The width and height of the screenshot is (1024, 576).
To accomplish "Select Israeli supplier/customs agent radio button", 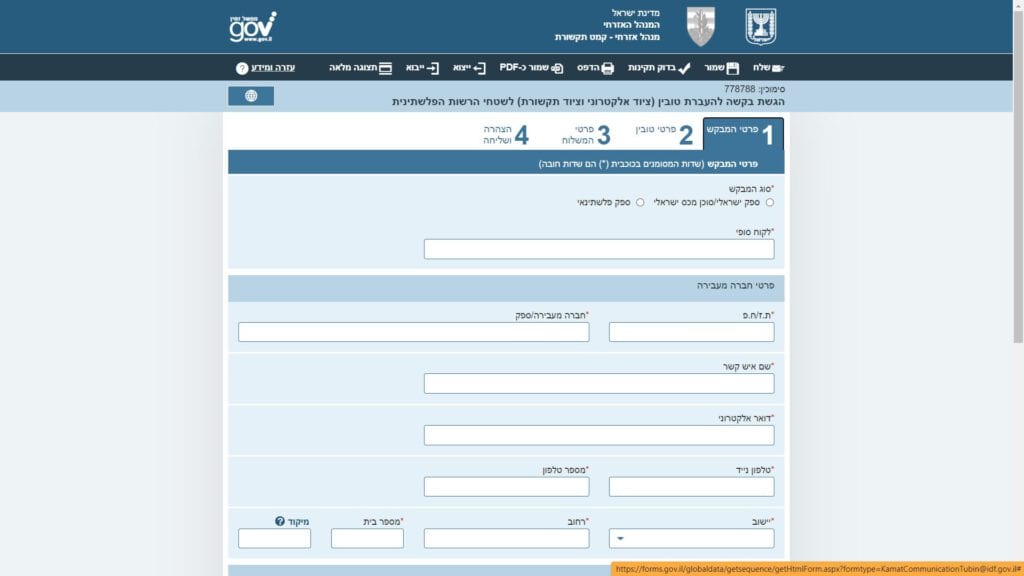I will 769,202.
